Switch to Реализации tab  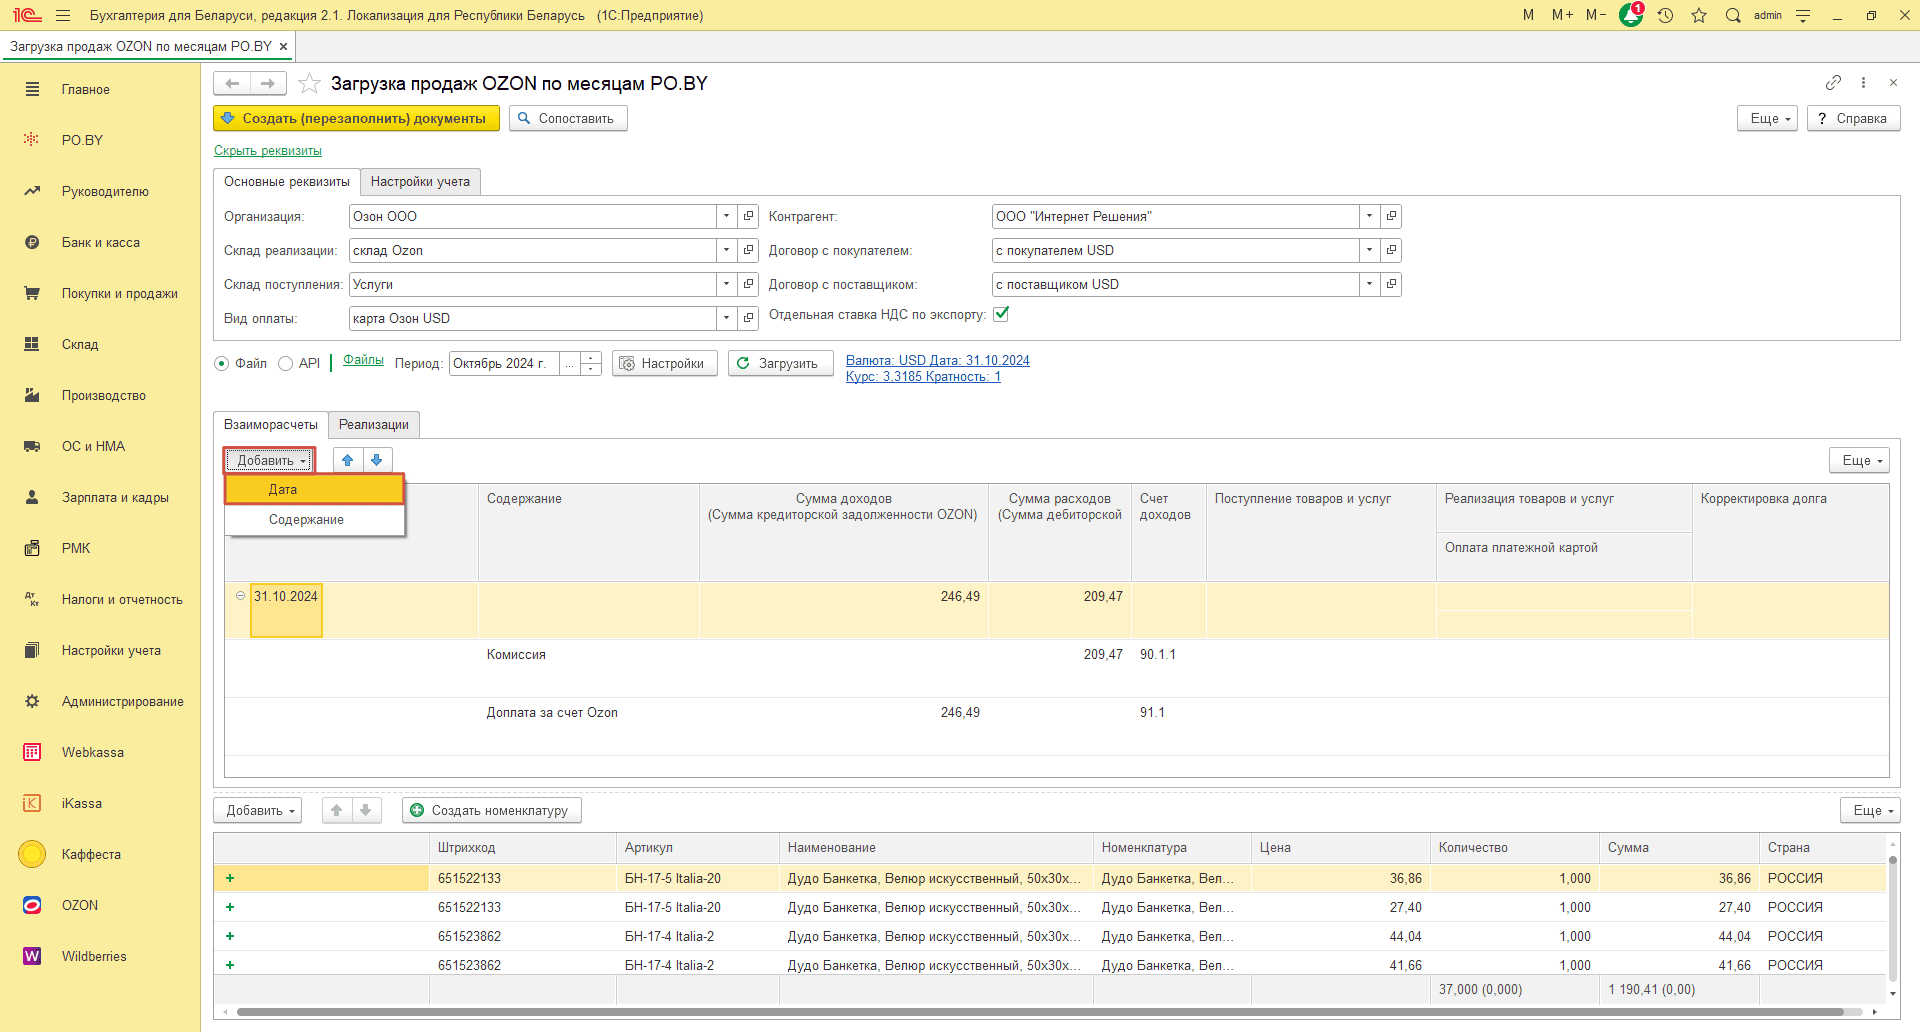tap(374, 424)
